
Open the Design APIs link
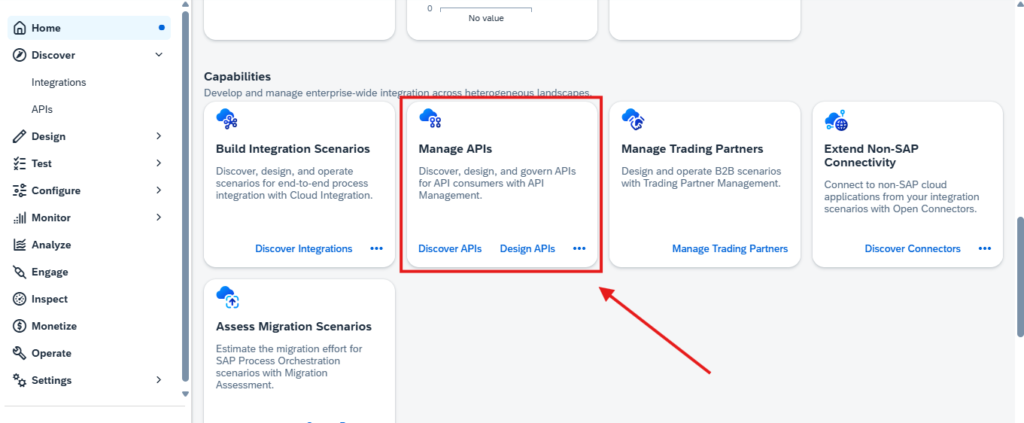(x=528, y=249)
